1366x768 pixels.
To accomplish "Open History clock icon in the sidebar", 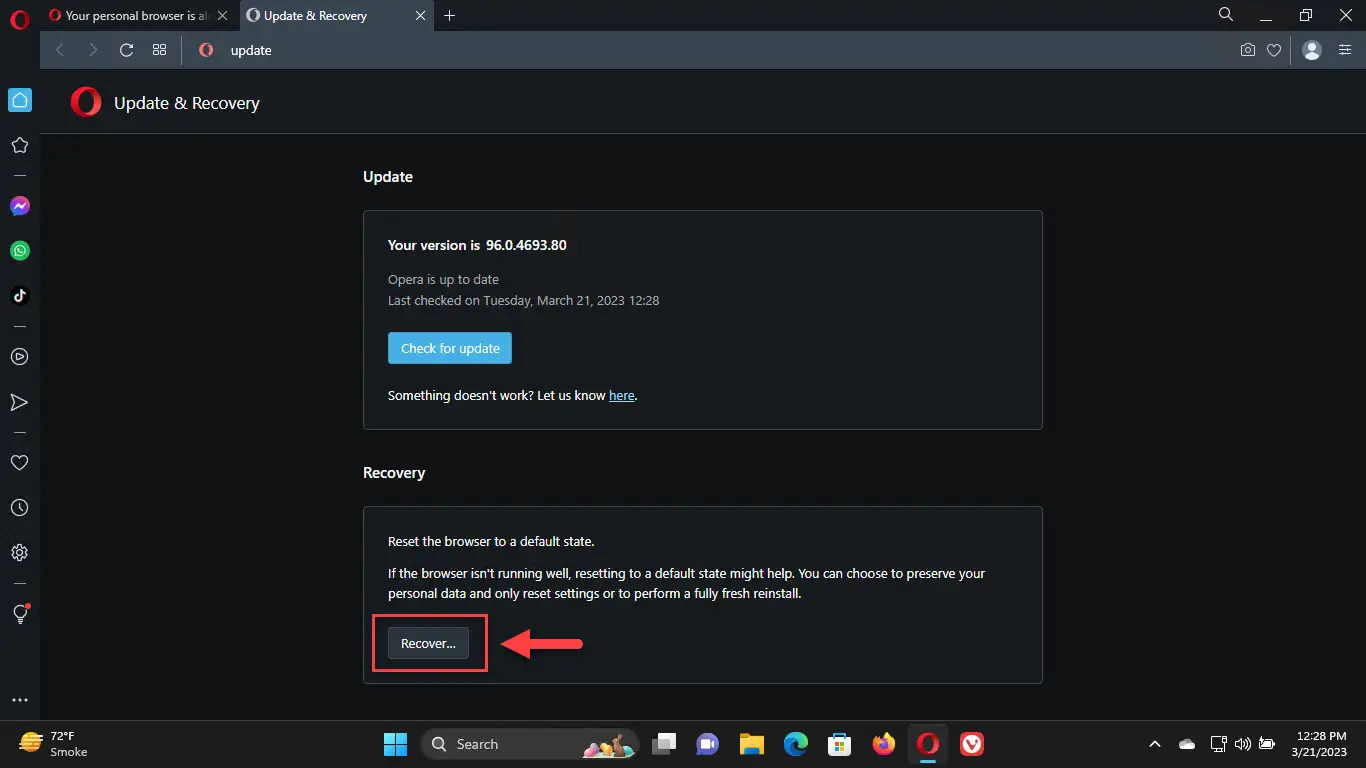I will tap(19, 508).
